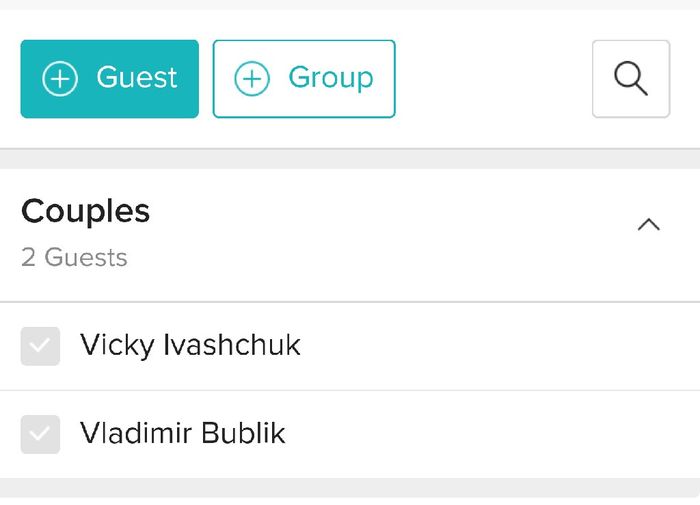Click the "2 Guests" count under Couples
The width and height of the screenshot is (700, 505).
(x=74, y=257)
